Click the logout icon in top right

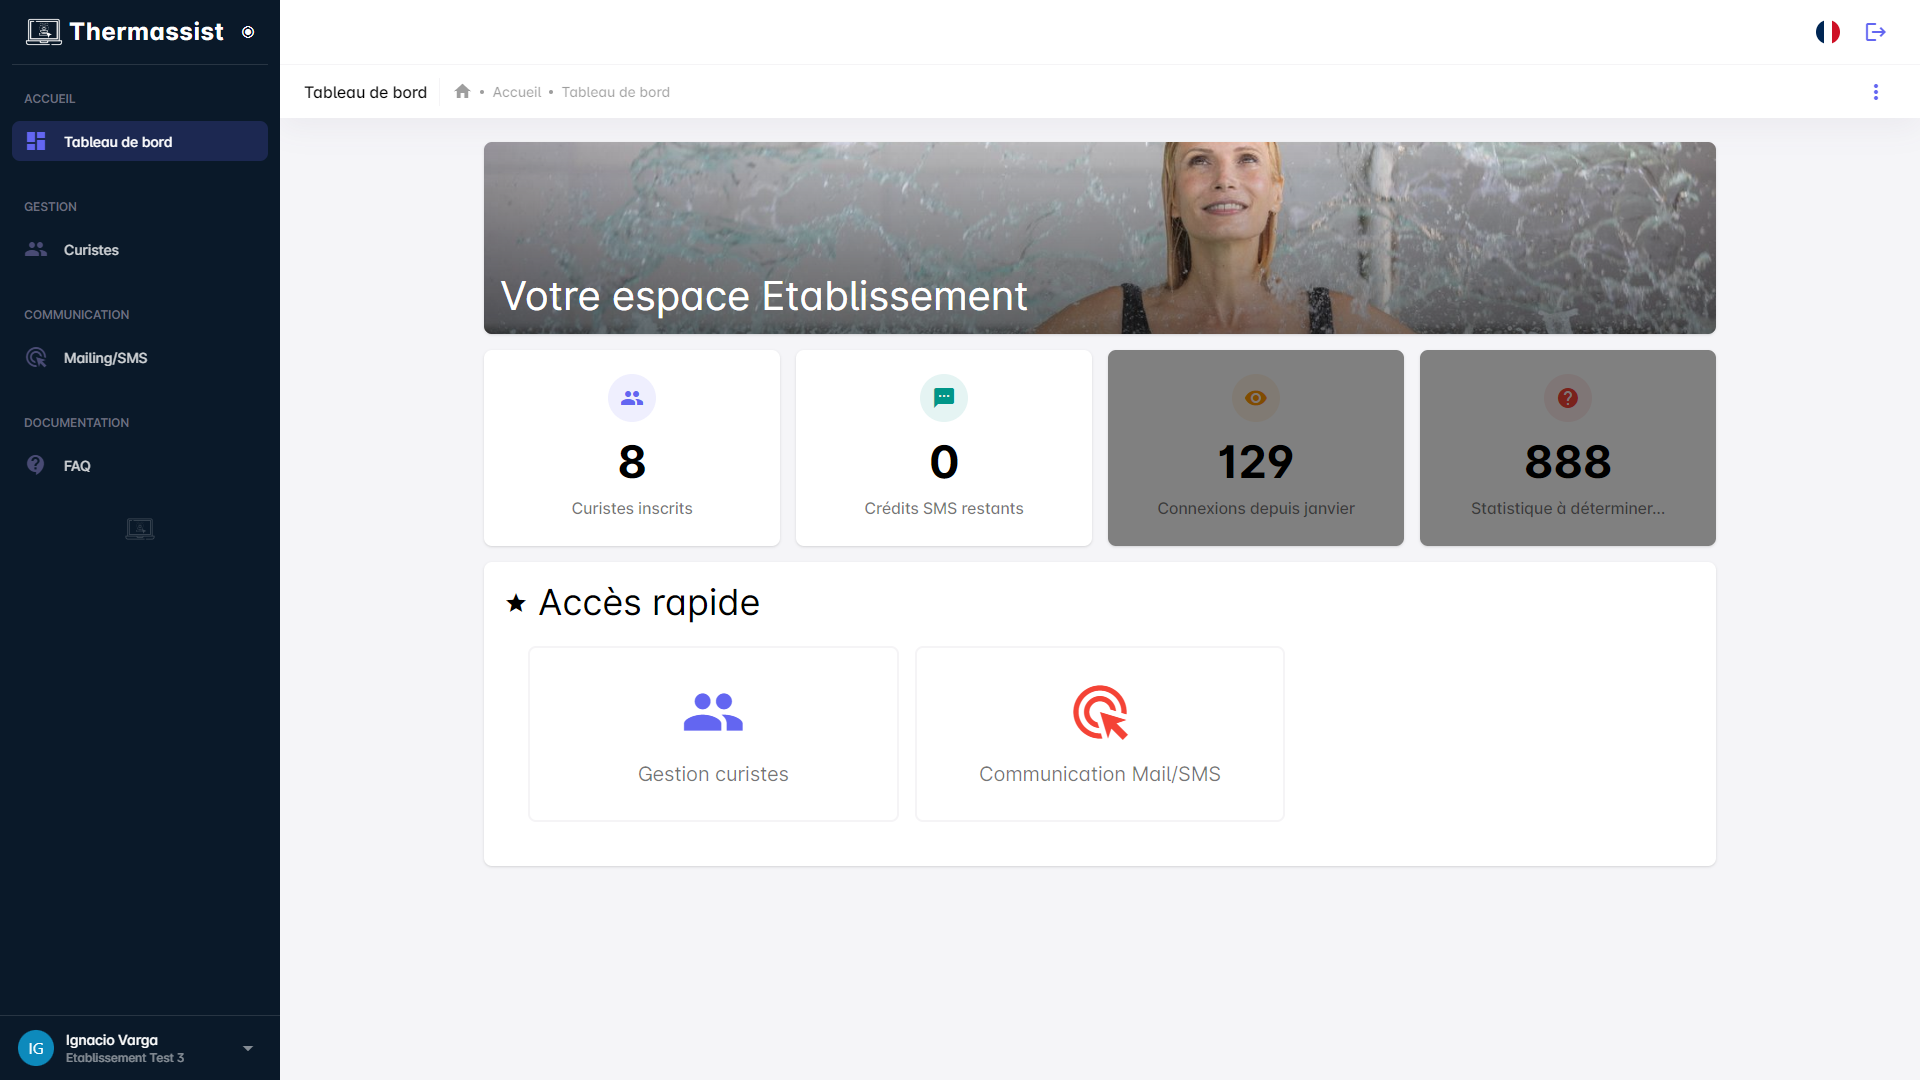(x=1875, y=32)
